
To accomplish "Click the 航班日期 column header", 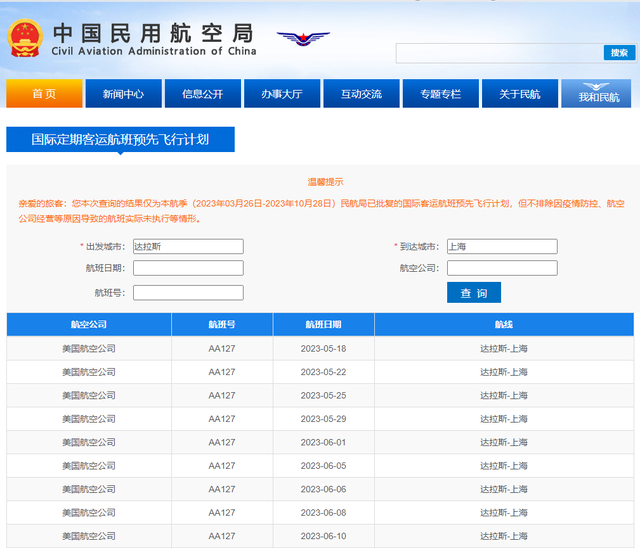I will [322, 325].
